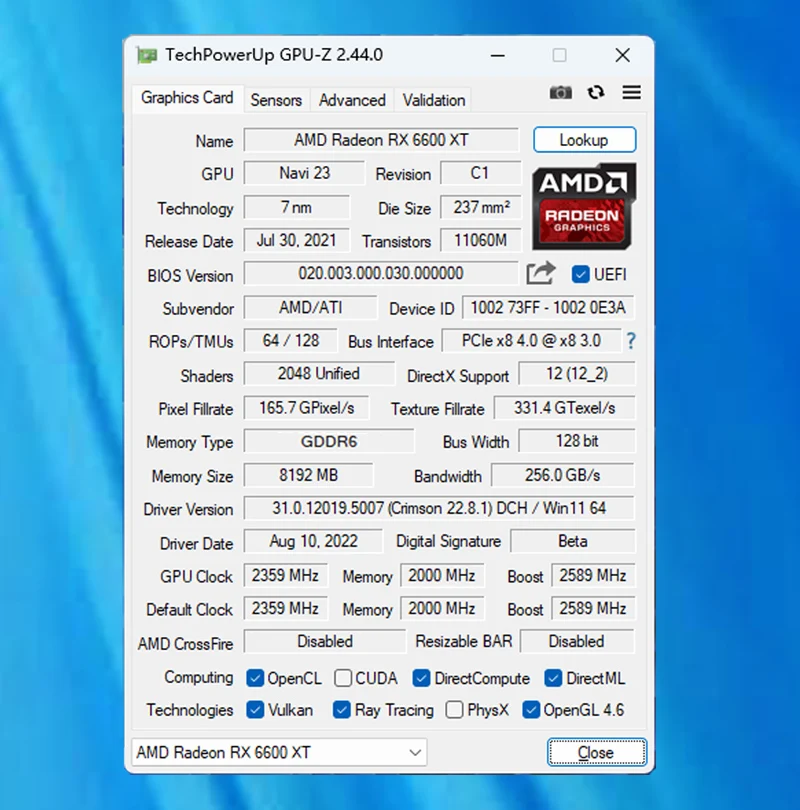800x810 pixels.
Task: Click the BIOS export share icon
Action: point(540,273)
